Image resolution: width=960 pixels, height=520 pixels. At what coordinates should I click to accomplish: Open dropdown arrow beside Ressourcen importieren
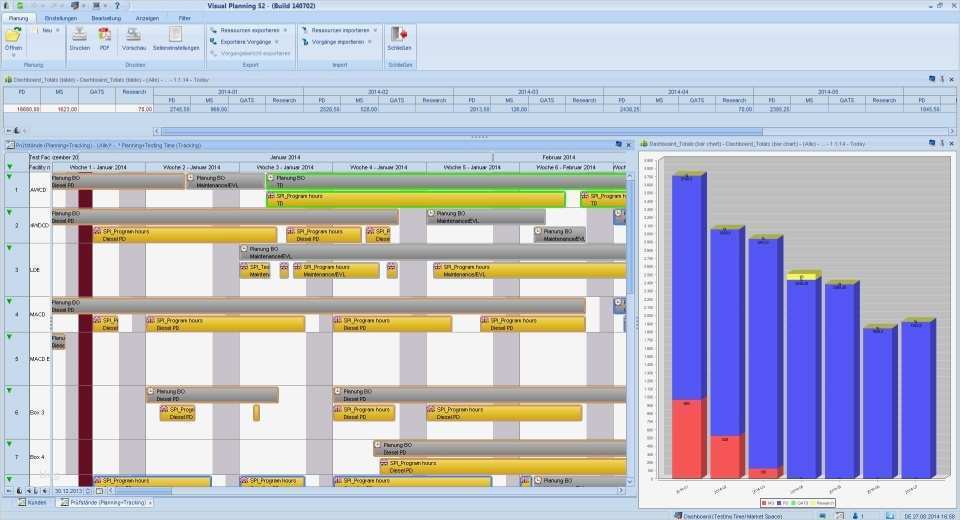(375, 30)
